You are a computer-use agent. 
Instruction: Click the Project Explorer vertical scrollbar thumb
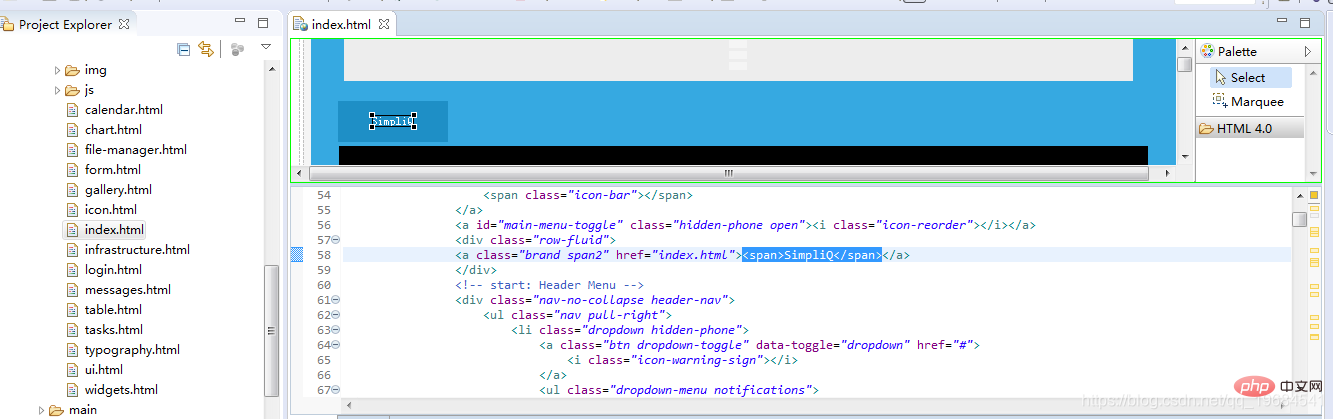pyautogui.click(x=272, y=333)
